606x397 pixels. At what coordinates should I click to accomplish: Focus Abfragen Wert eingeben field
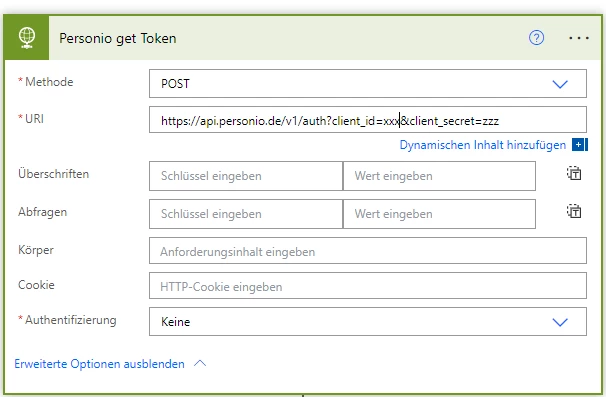click(x=439, y=214)
